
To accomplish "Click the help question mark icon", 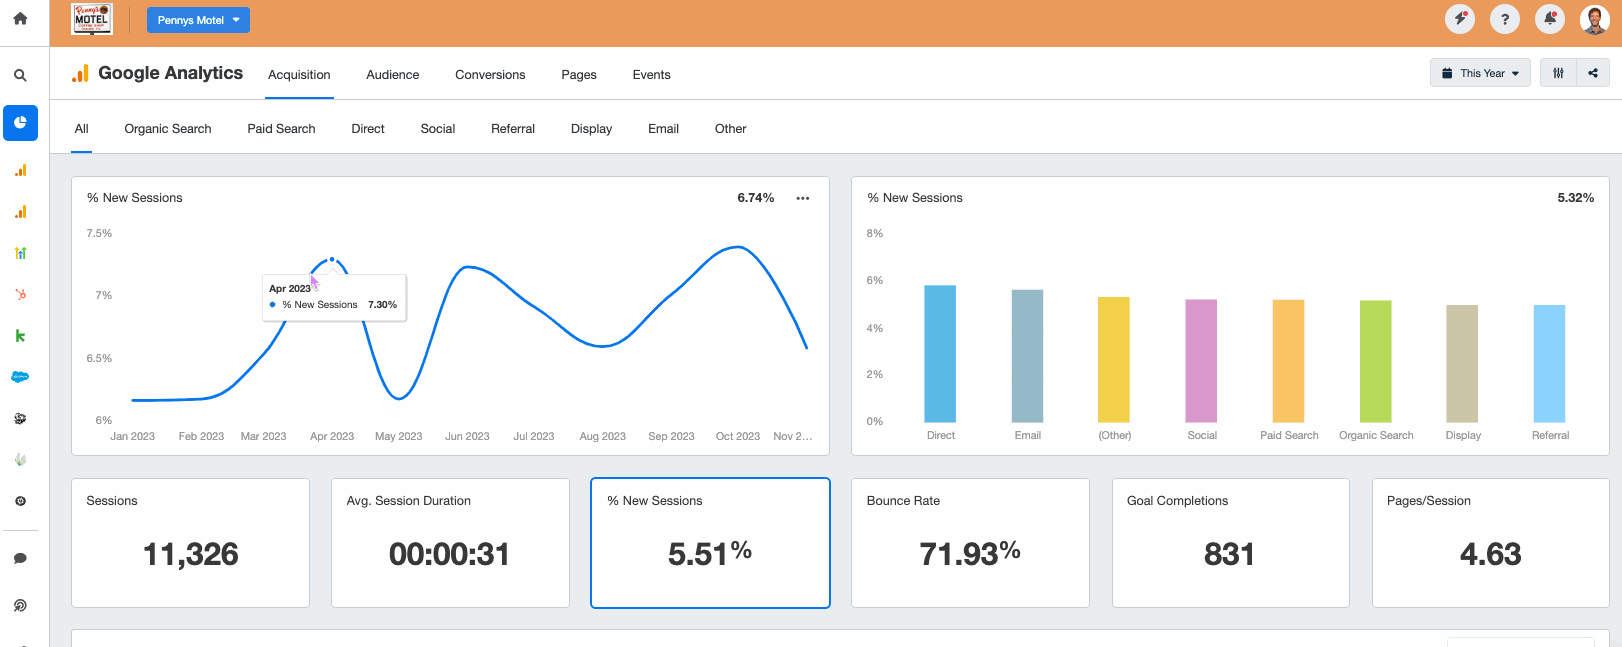I will point(1504,19).
